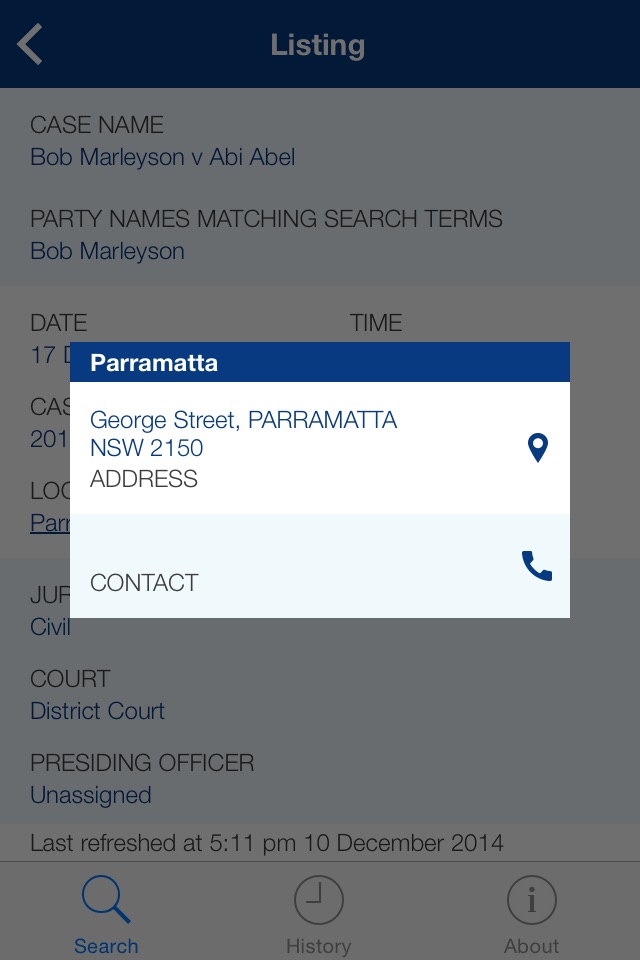Click the Unassigned presiding officer value

(x=91, y=795)
